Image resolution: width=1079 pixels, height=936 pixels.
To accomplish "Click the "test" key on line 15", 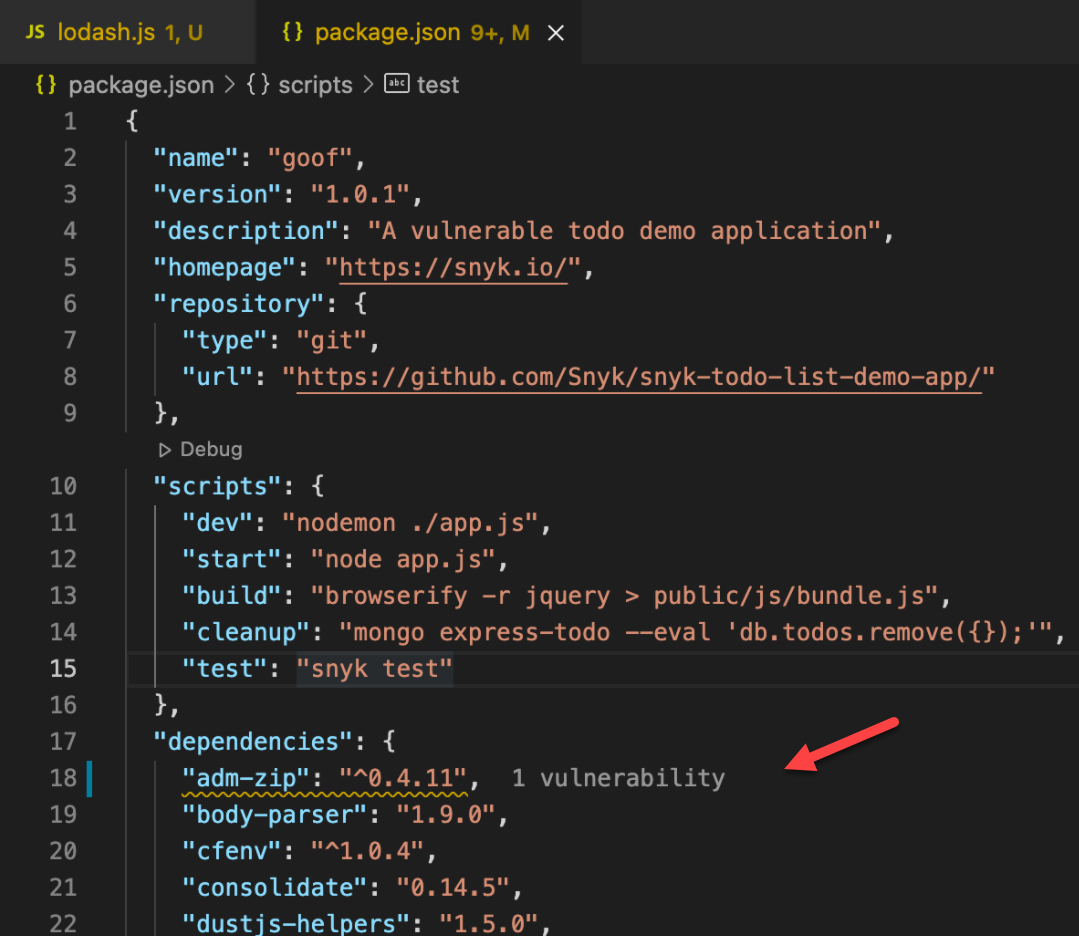I will tap(225, 668).
